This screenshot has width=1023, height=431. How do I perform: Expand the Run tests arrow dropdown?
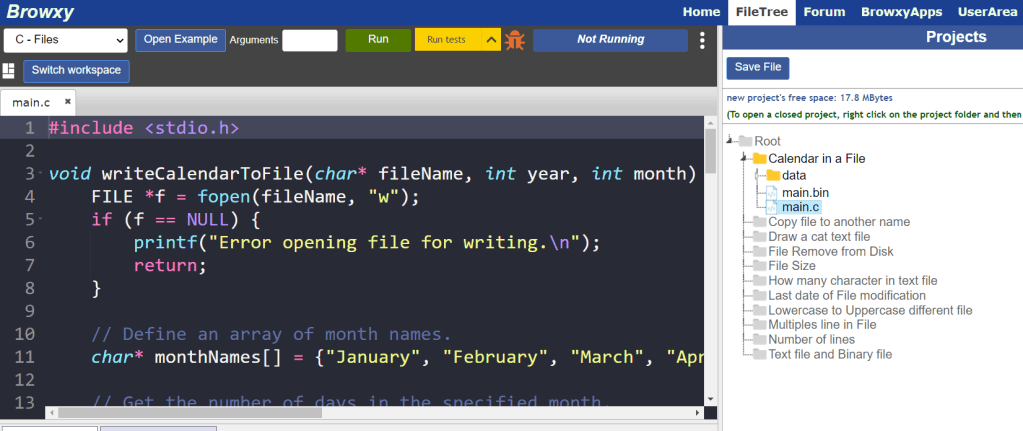click(x=490, y=40)
